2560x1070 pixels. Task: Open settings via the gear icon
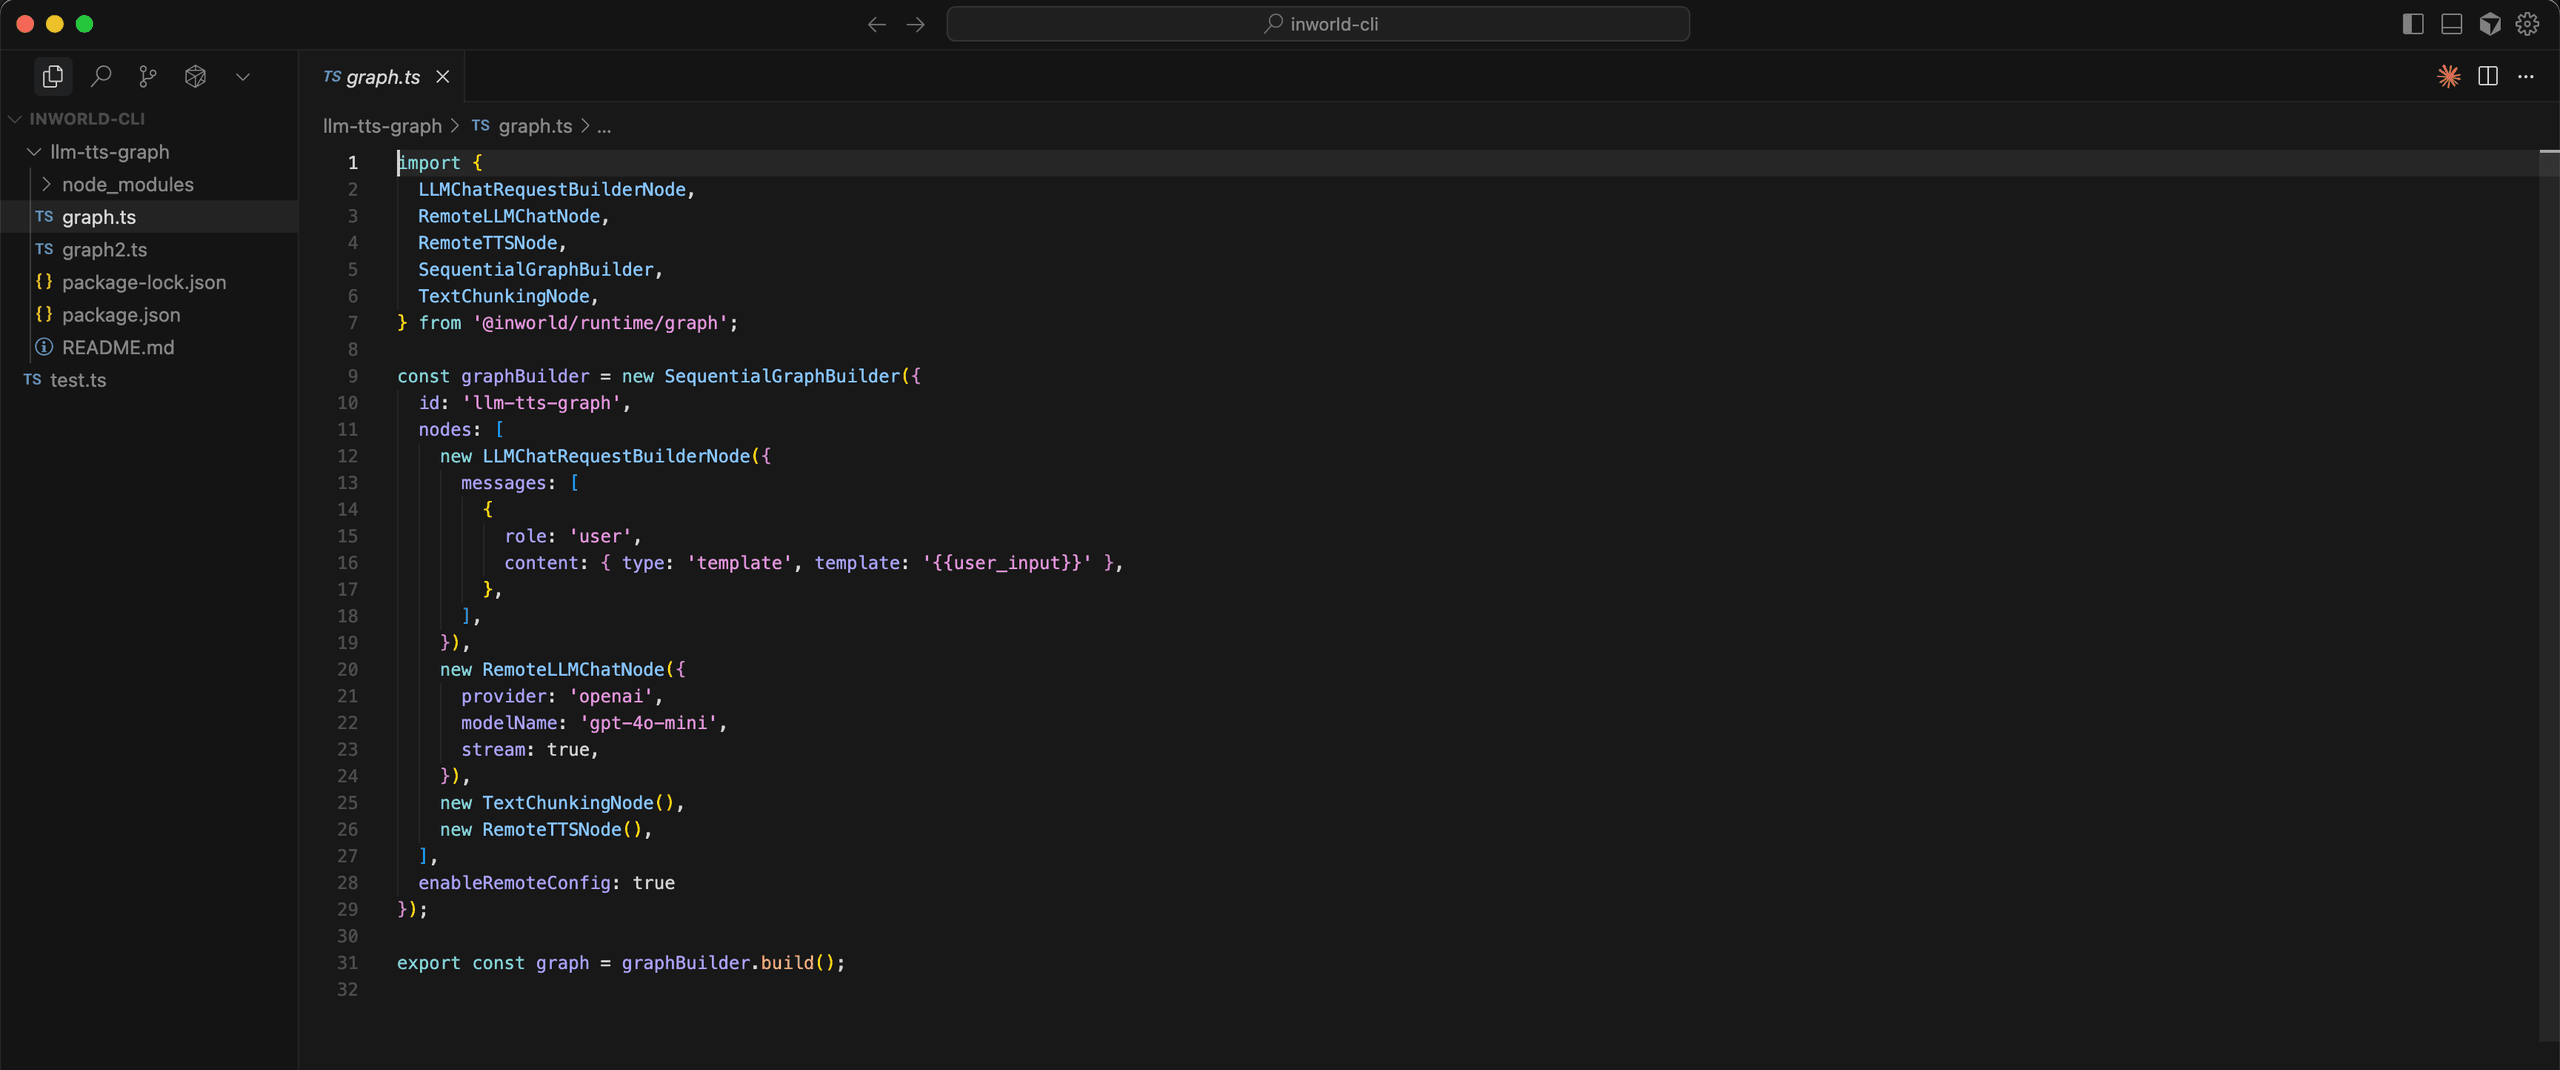2527,23
